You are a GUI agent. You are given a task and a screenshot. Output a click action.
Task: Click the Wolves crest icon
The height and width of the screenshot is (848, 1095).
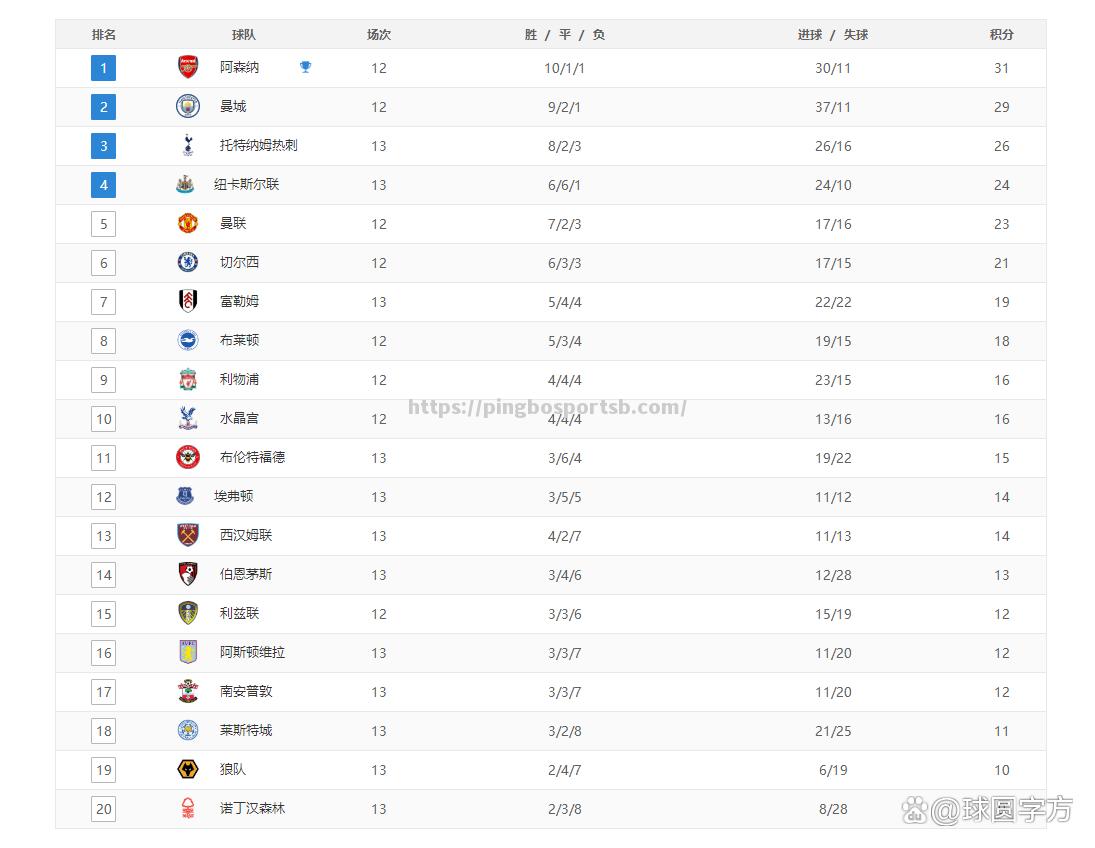point(188,770)
